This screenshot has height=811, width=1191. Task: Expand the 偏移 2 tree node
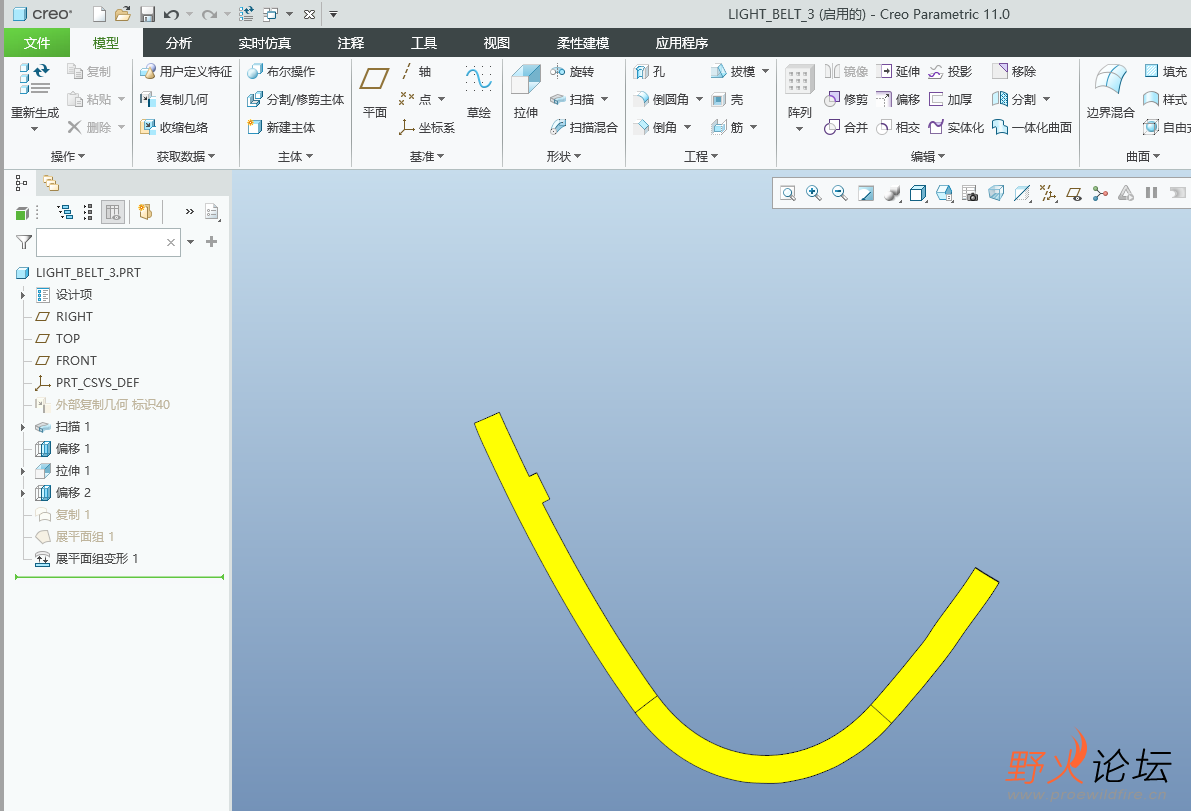(22, 493)
